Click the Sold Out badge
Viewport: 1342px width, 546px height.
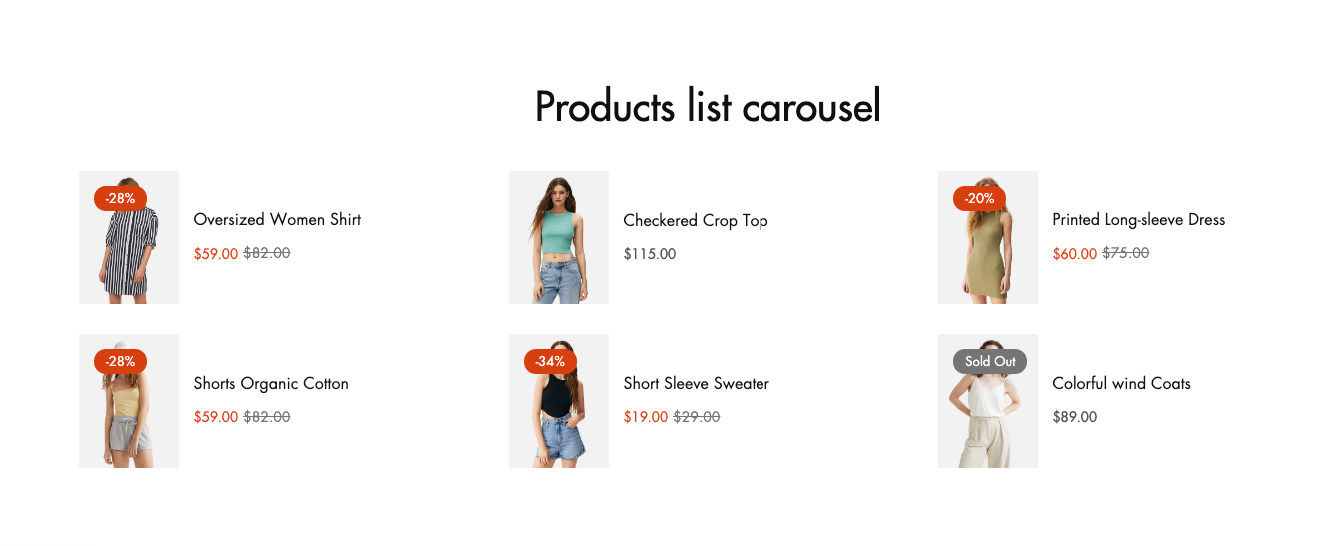(x=990, y=361)
